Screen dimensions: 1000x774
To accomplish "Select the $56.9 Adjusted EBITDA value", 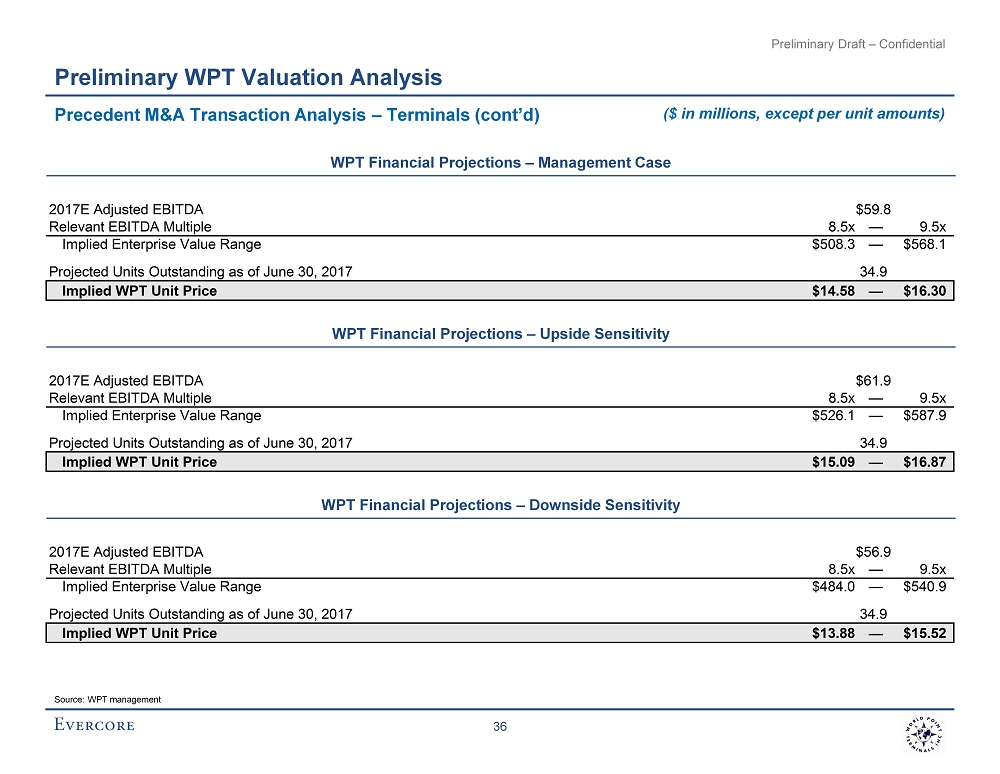I will point(874,552).
